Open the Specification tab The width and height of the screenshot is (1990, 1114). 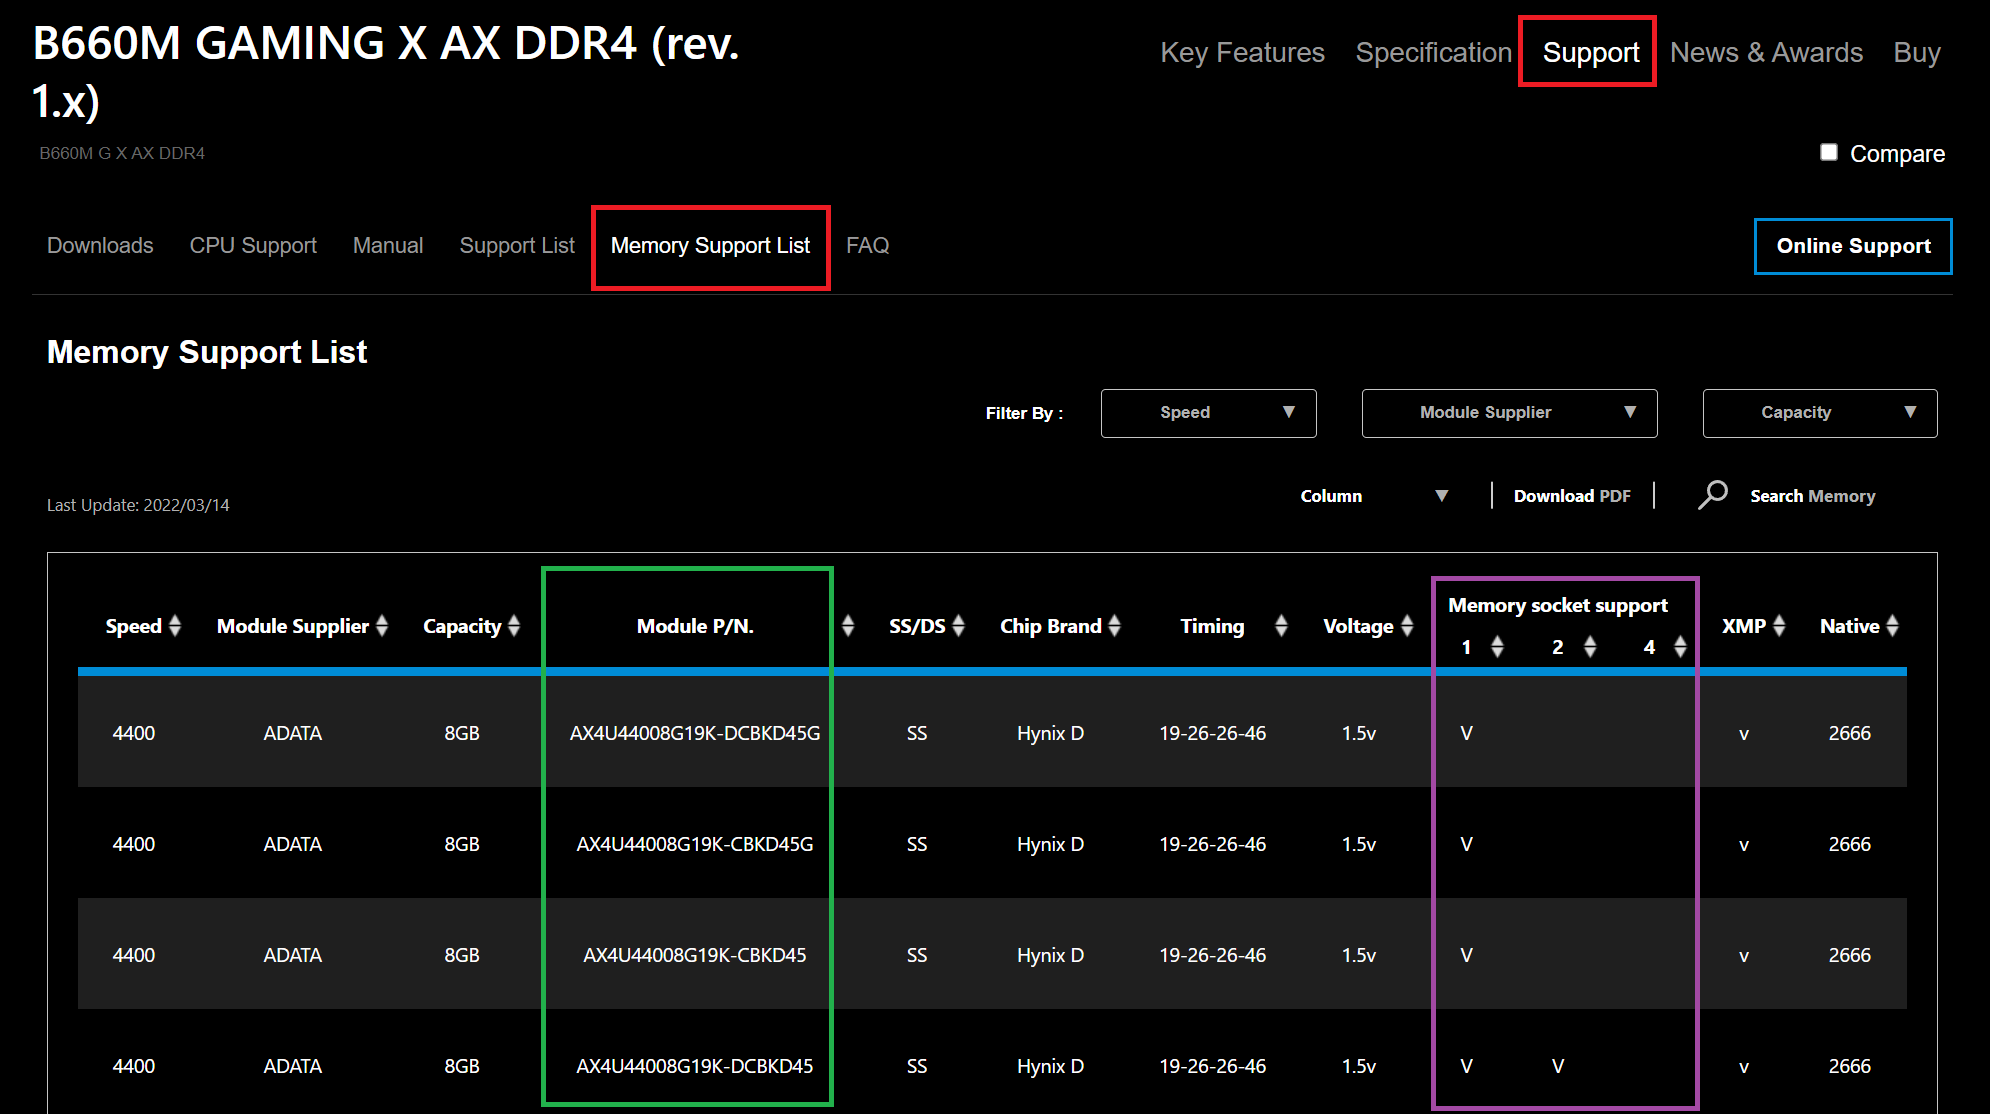[x=1433, y=52]
